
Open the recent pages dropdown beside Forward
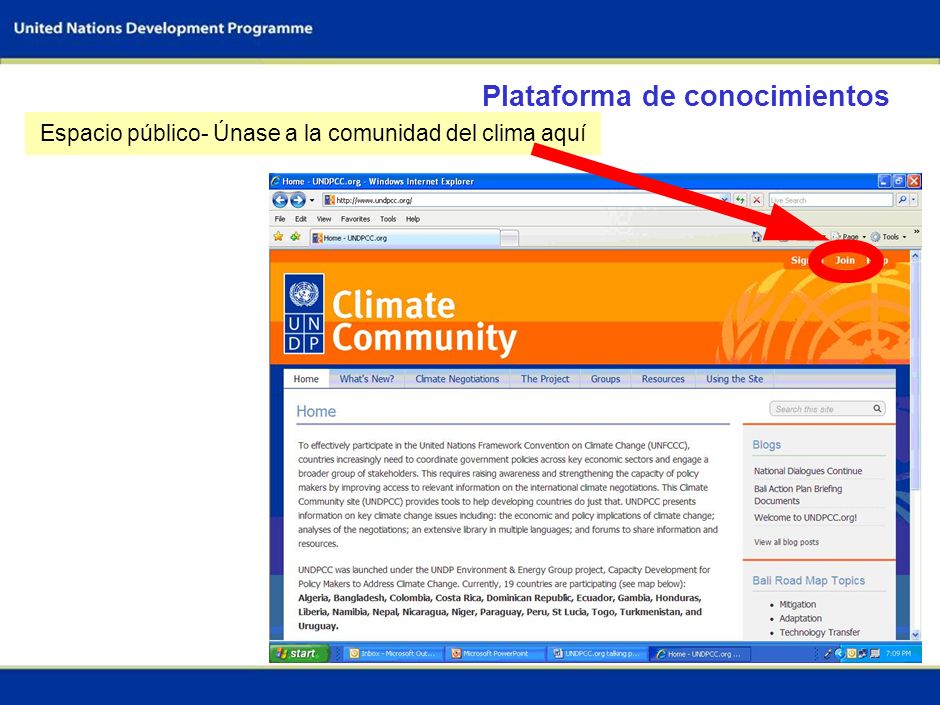tap(312, 200)
